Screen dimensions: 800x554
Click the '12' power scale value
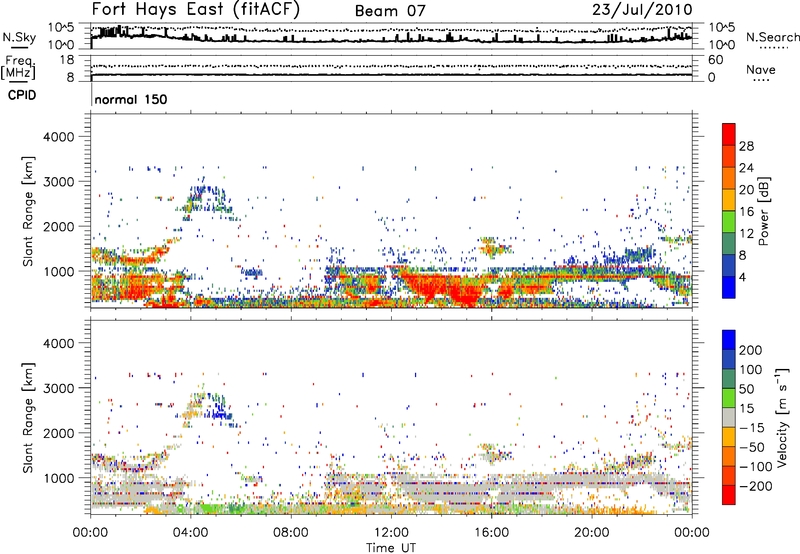pos(746,234)
